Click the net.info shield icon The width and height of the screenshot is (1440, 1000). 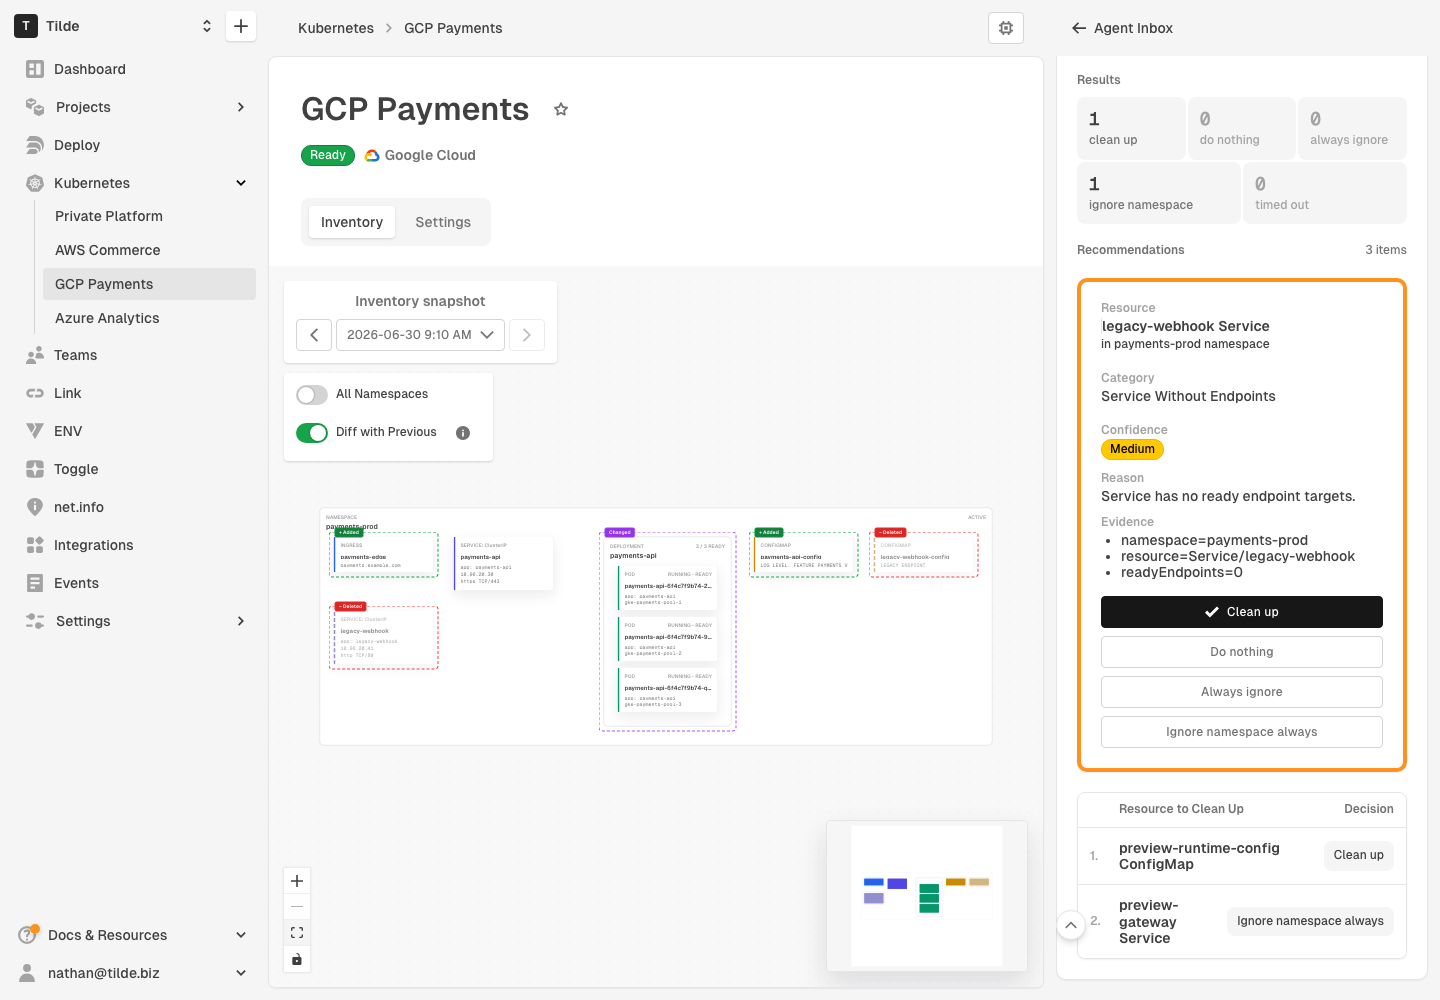point(35,507)
